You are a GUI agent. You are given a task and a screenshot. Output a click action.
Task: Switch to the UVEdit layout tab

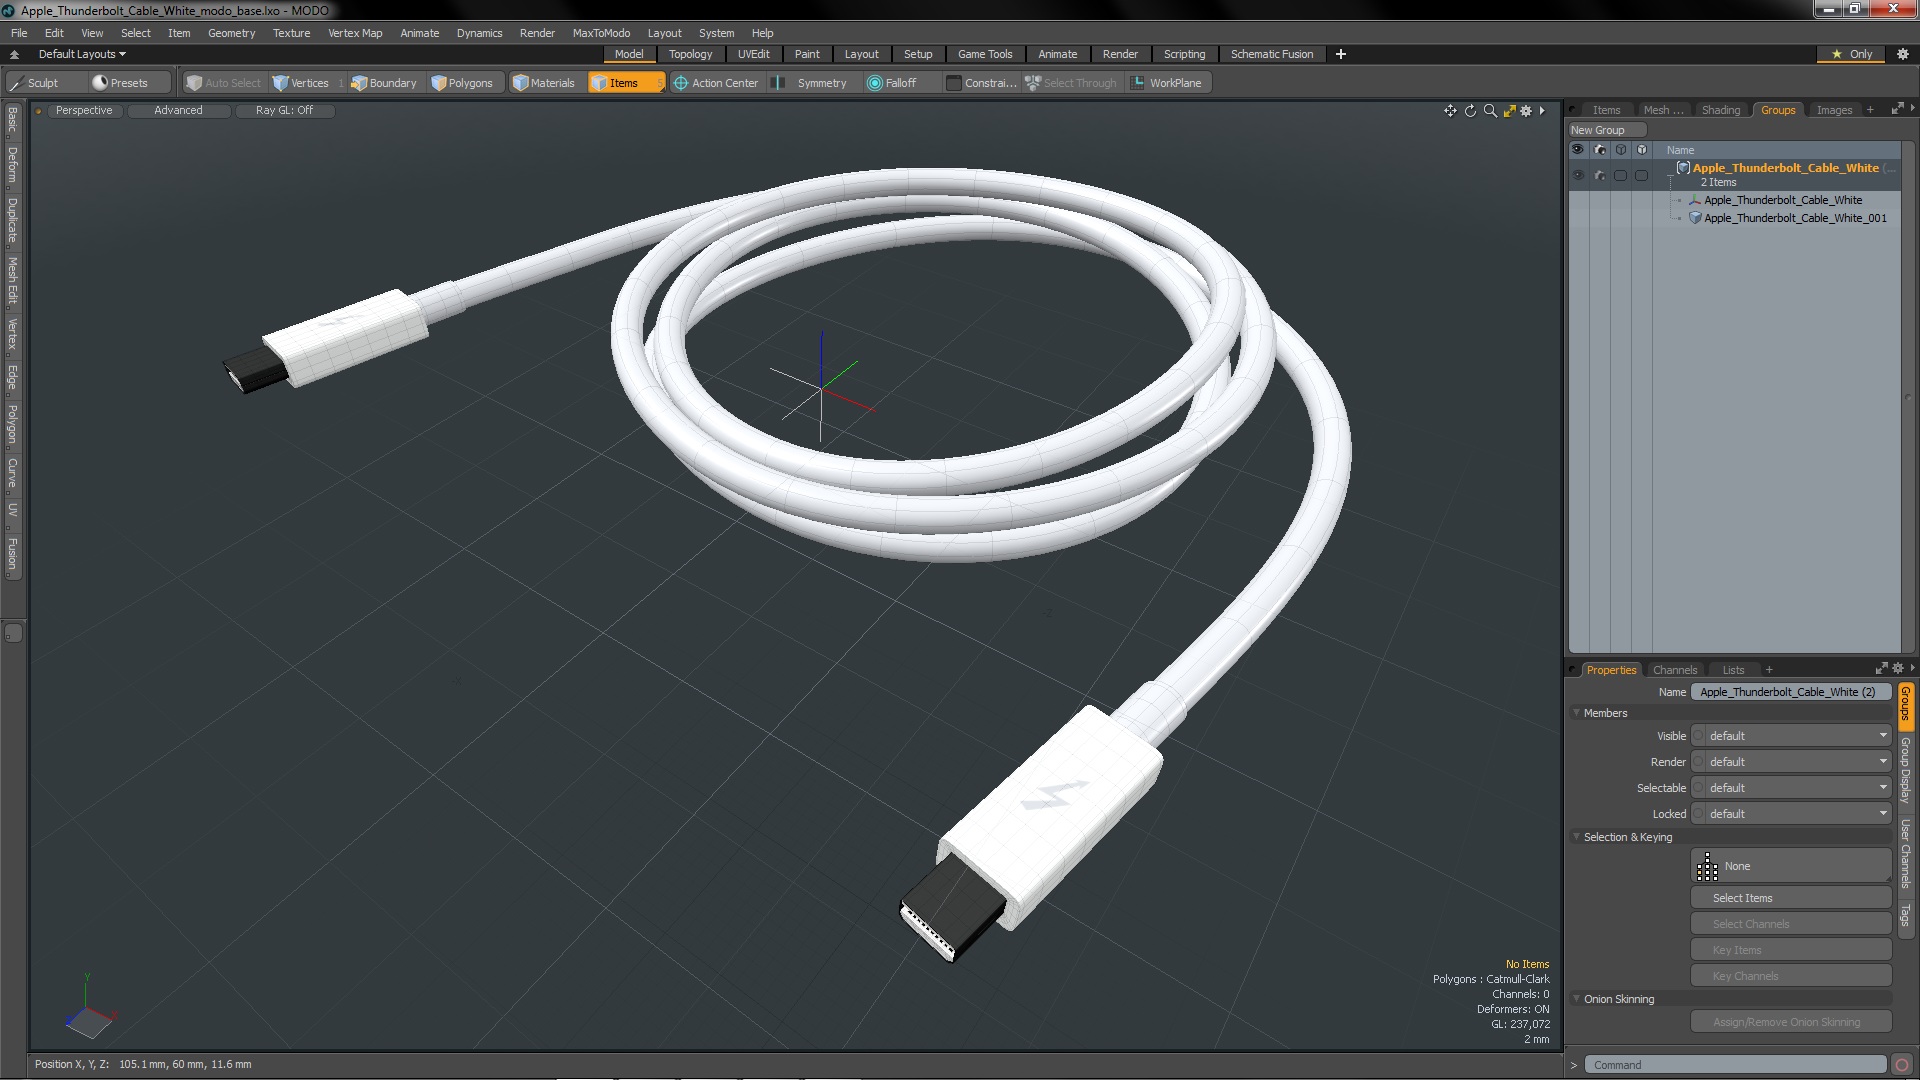[753, 54]
